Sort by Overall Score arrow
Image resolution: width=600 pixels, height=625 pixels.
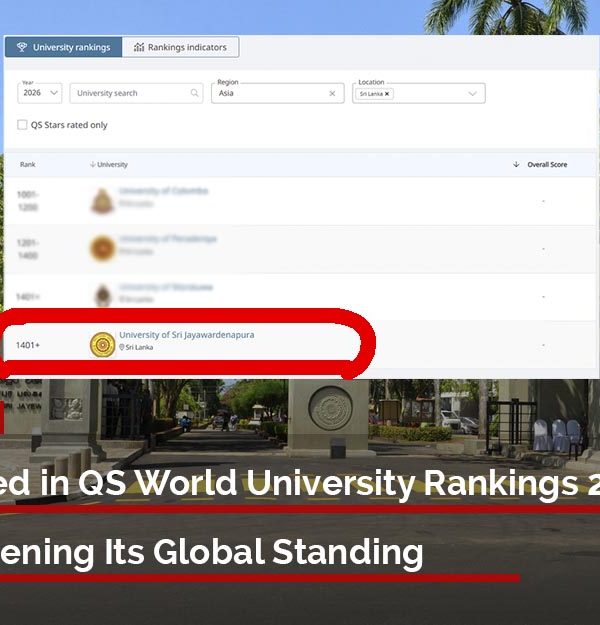(x=516, y=164)
